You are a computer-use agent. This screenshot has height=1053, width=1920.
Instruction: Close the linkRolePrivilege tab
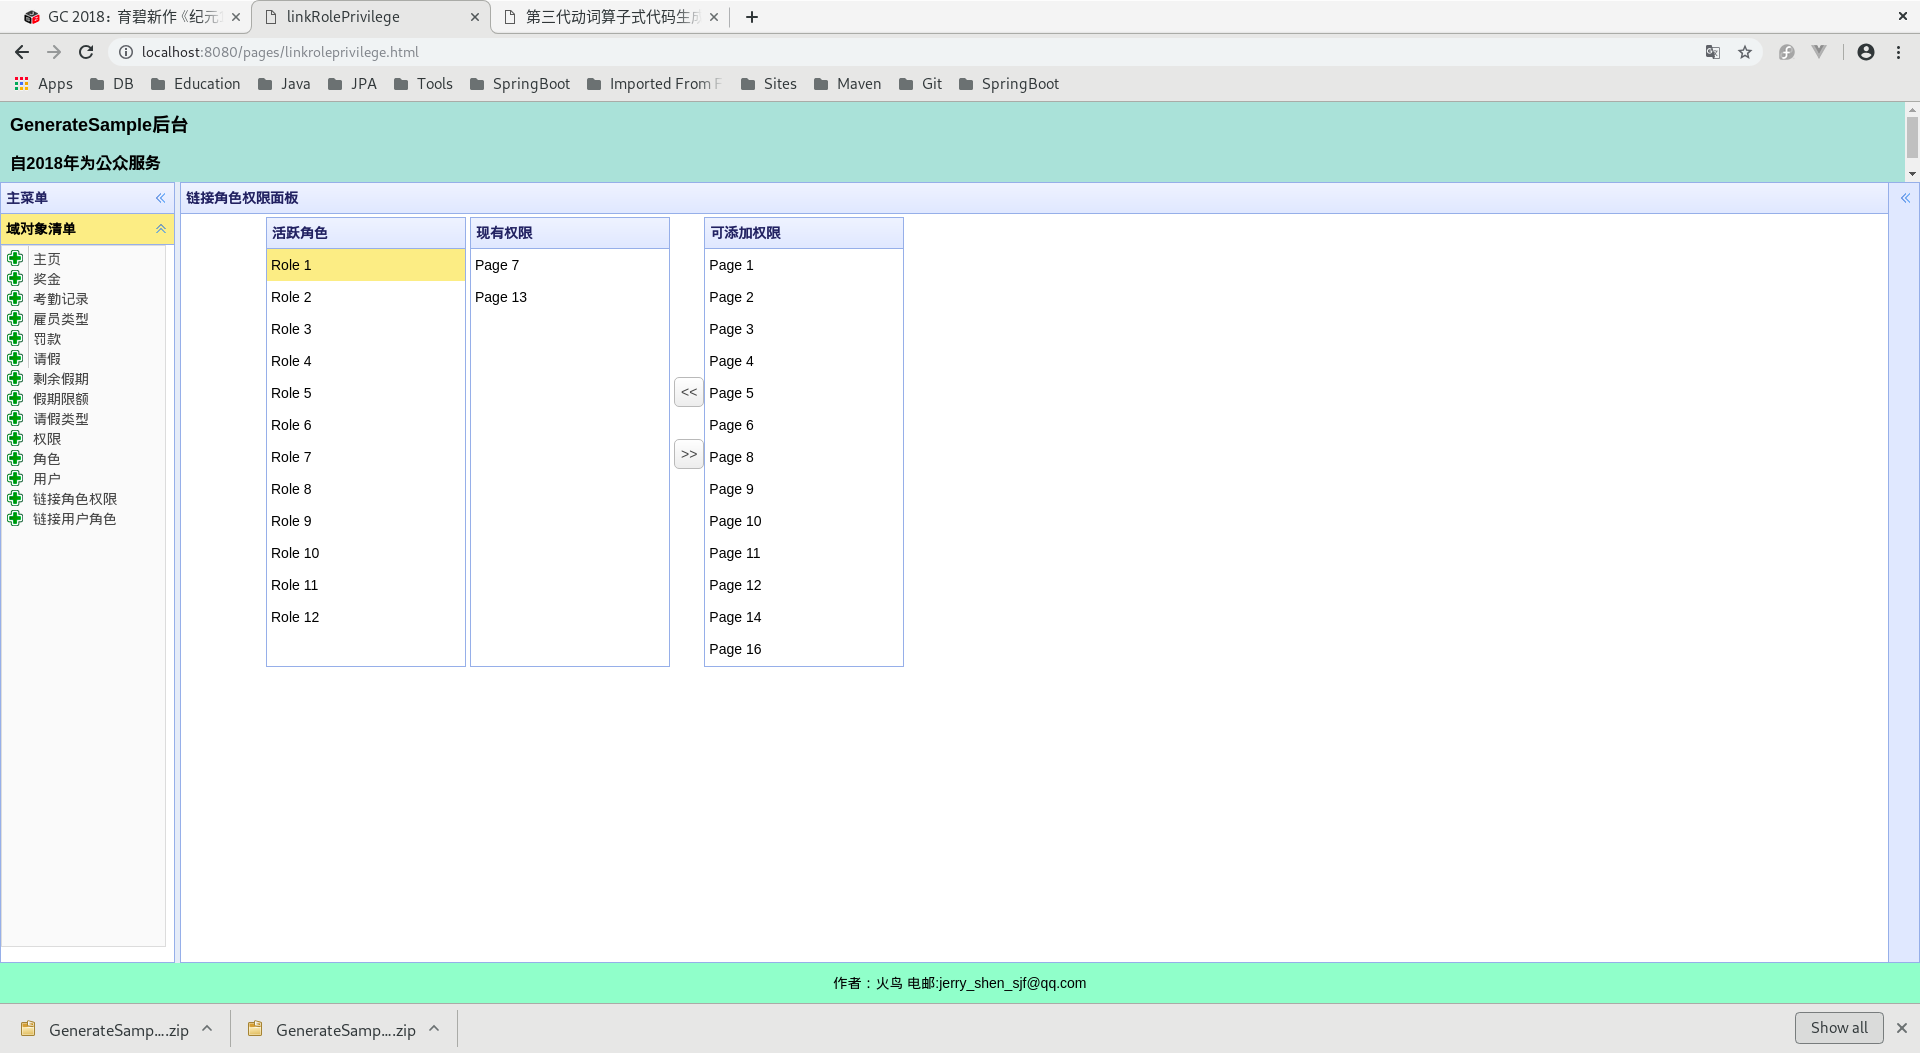coord(475,17)
